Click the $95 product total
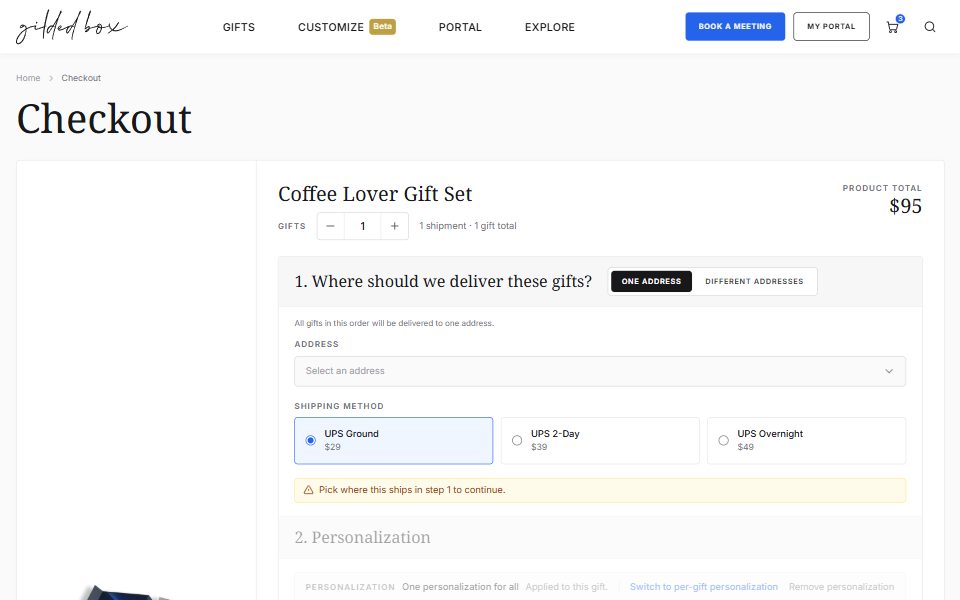This screenshot has width=960, height=600. coord(906,206)
